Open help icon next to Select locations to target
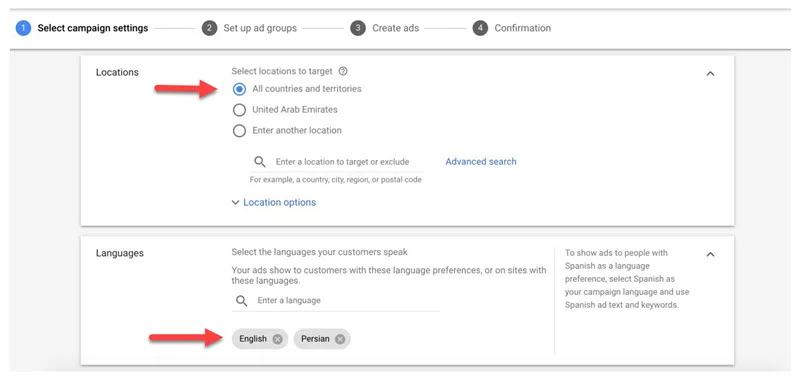Screen dimensions: 800x380 tap(343, 71)
